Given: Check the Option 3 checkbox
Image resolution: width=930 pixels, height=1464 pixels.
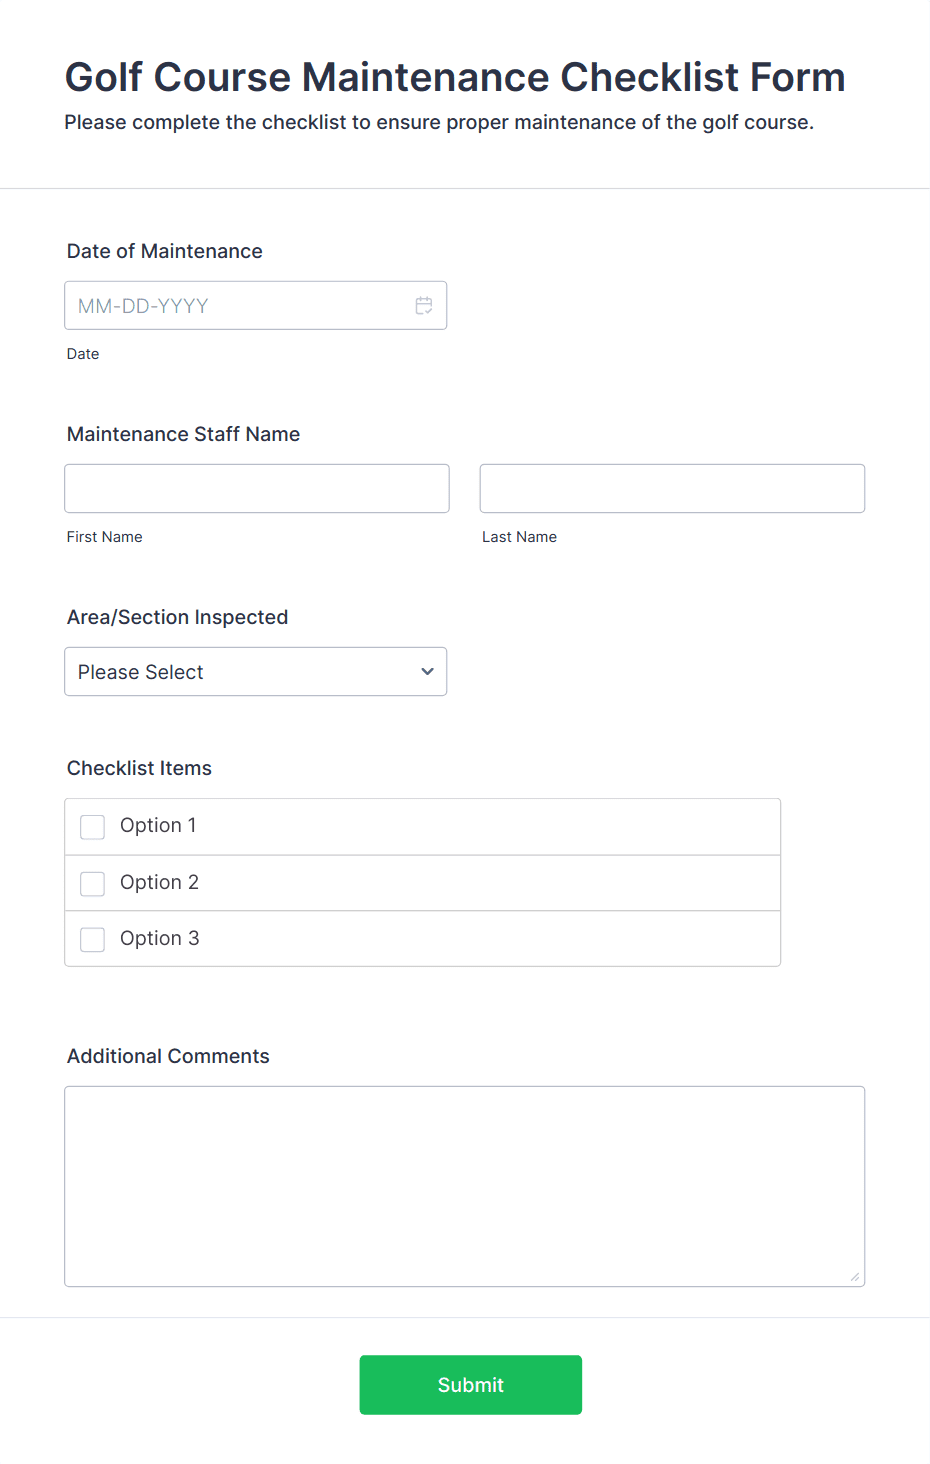Looking at the screenshot, I should pyautogui.click(x=92, y=939).
